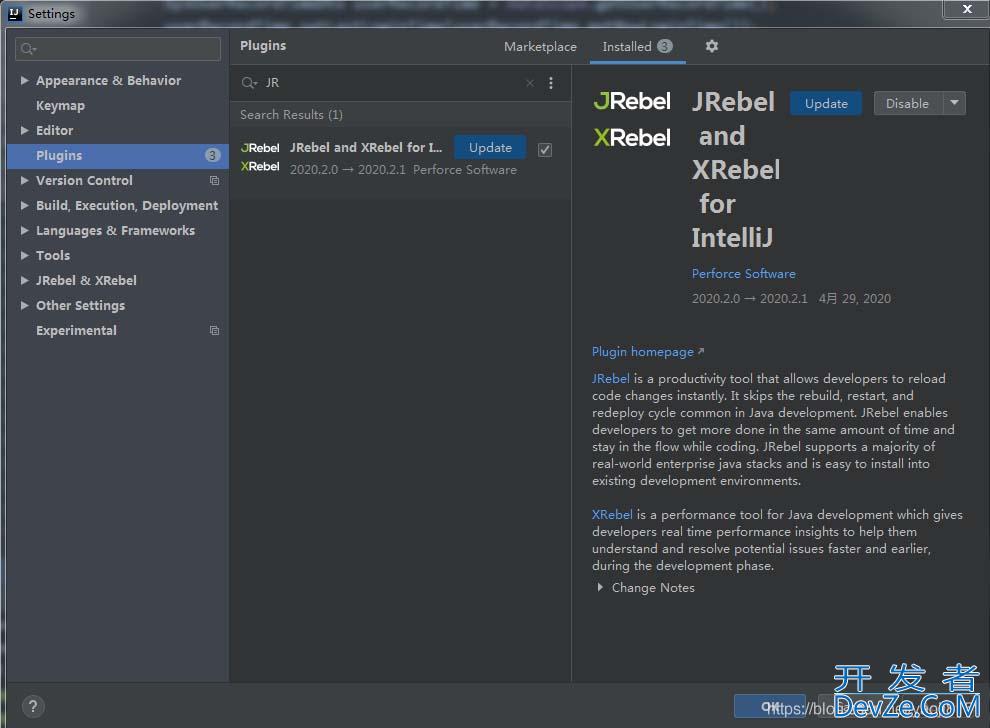Viewport: 990px width, 728px height.
Task: Click the magnifier icon in plugin search
Action: click(x=249, y=84)
